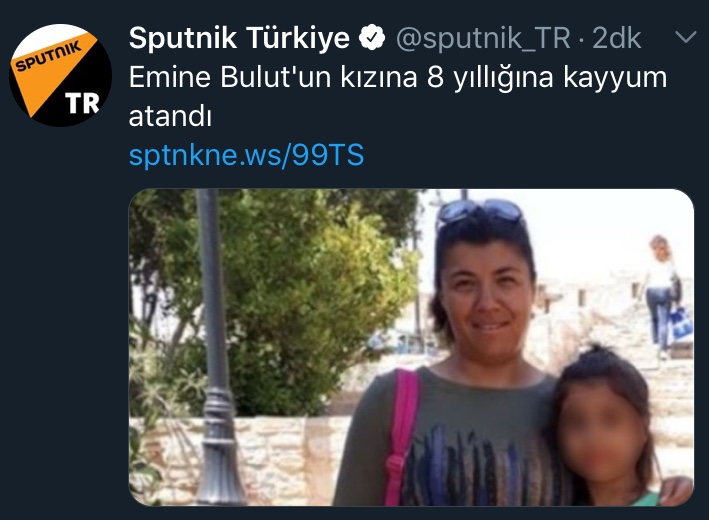
Task: Click the pink bag strap in the photo
Action: click(400, 436)
